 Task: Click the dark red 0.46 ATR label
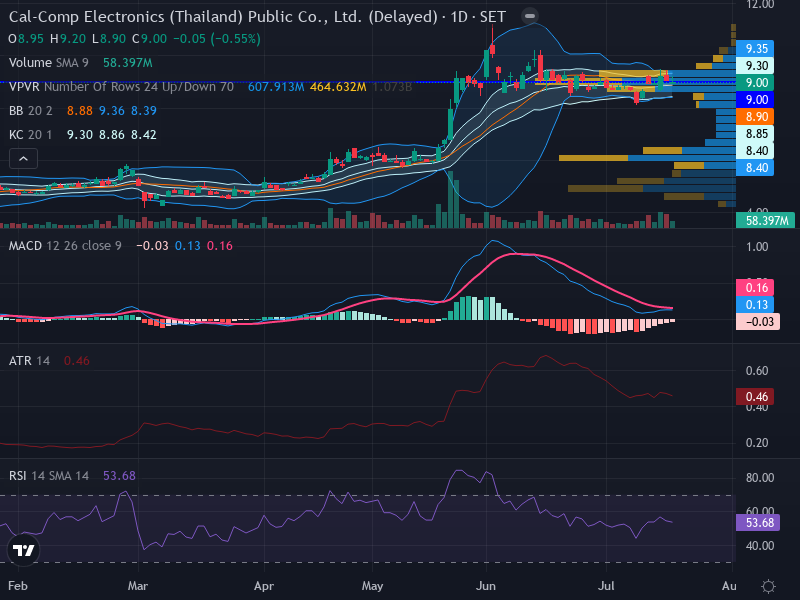pyautogui.click(x=755, y=396)
